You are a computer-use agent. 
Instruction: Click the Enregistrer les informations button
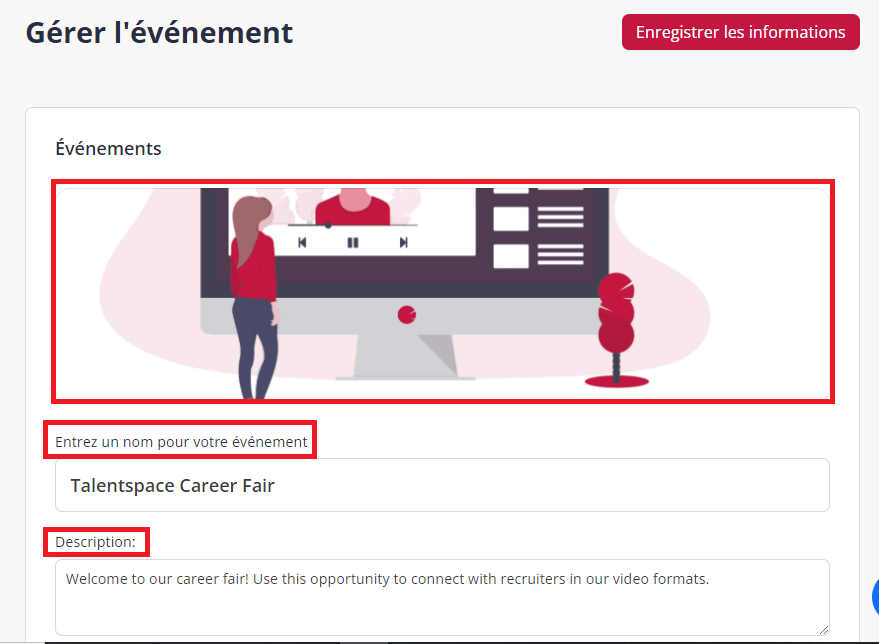pyautogui.click(x=740, y=32)
